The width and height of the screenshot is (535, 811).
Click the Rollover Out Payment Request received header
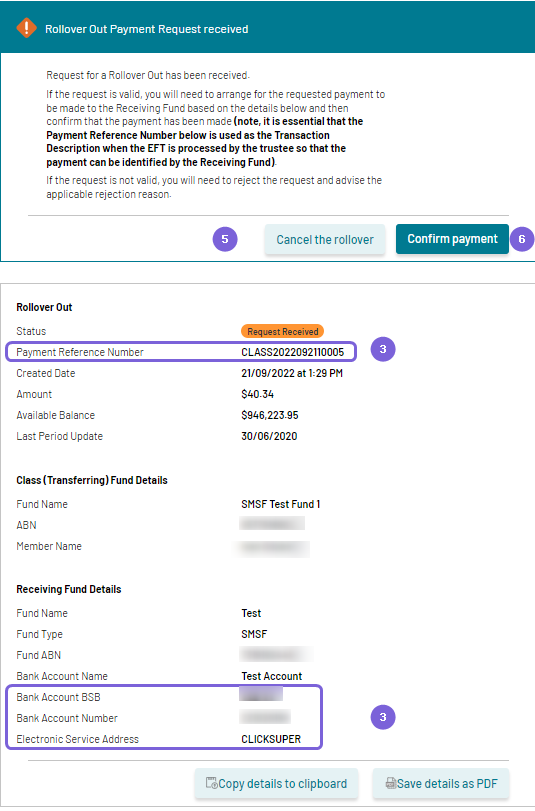pos(146,29)
